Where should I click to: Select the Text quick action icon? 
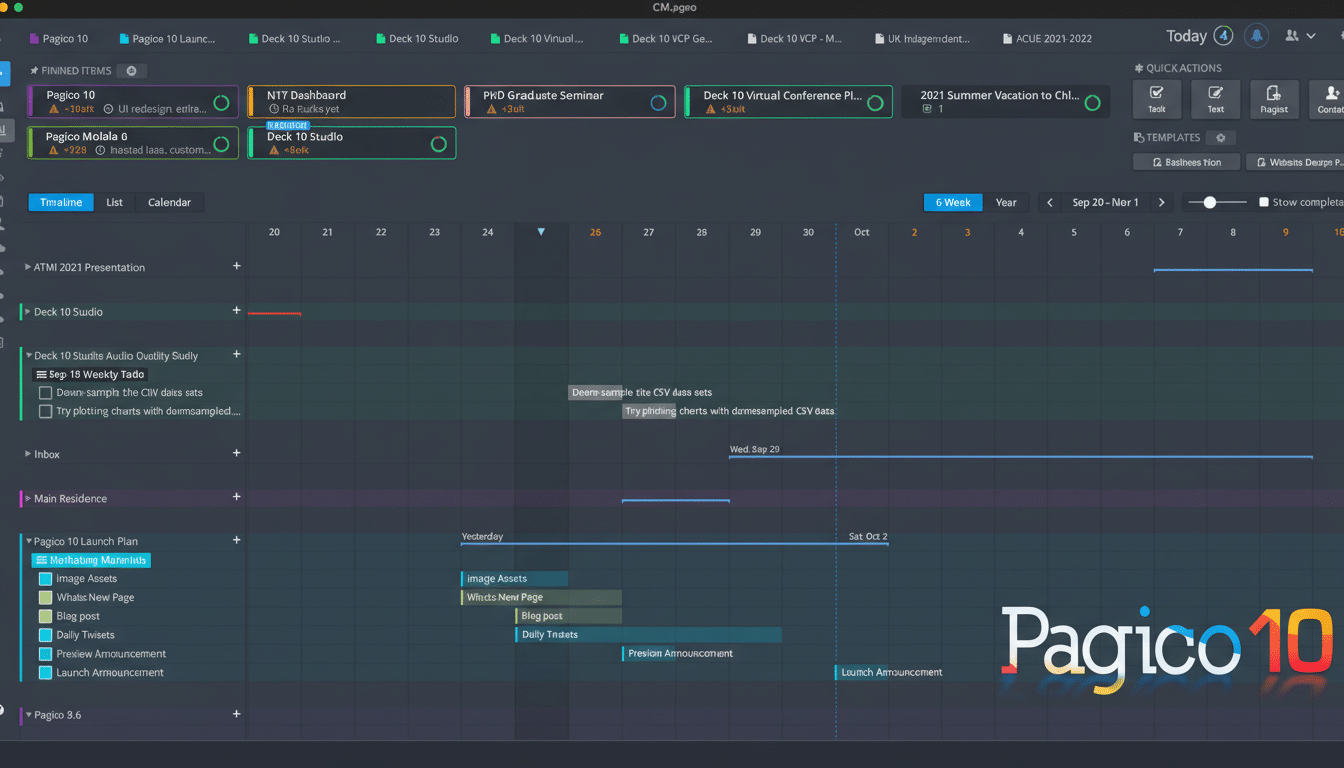click(x=1215, y=99)
